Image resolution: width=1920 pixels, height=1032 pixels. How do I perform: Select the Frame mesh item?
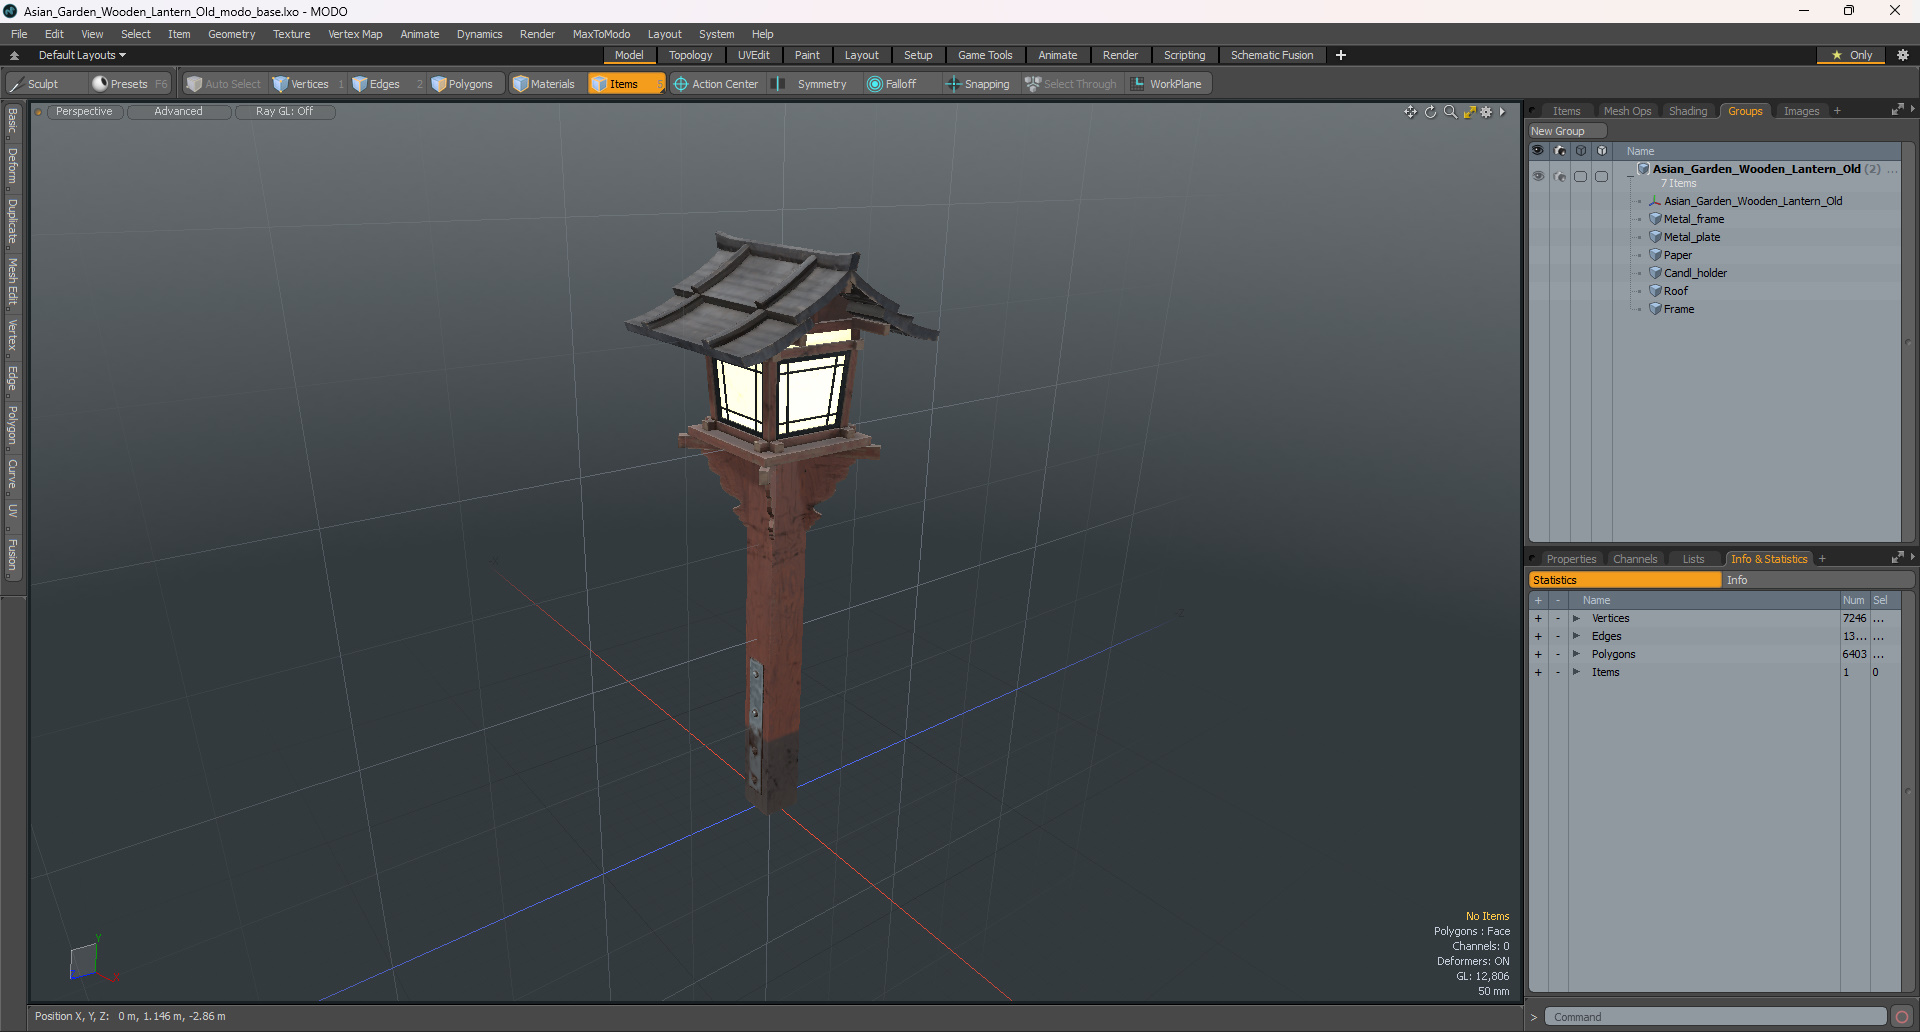1678,309
